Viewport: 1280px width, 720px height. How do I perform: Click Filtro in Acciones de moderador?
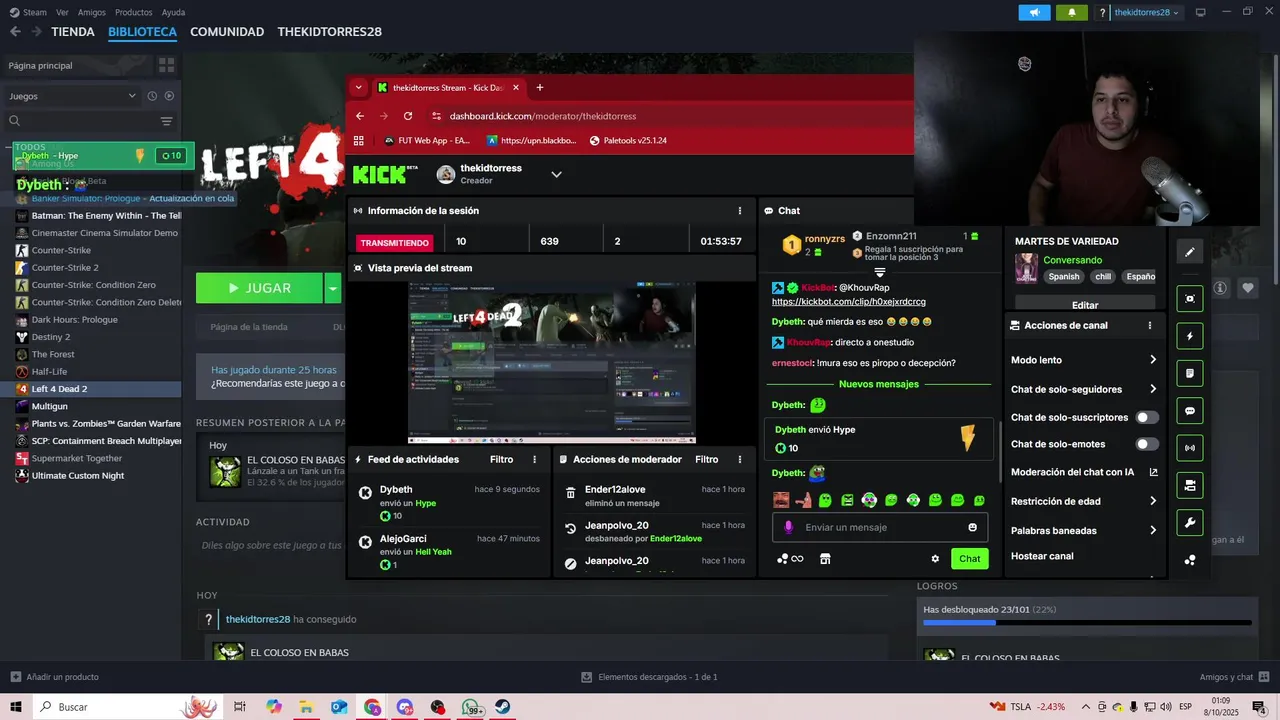tap(707, 460)
